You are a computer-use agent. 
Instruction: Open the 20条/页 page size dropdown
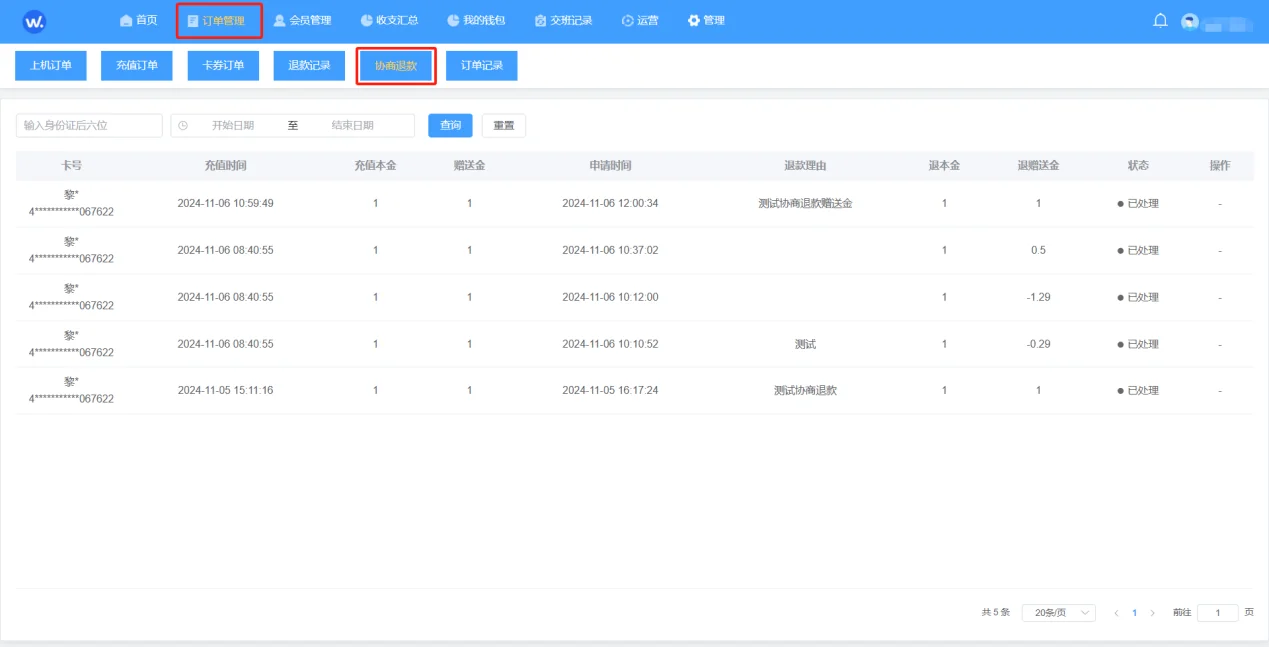(1058, 613)
